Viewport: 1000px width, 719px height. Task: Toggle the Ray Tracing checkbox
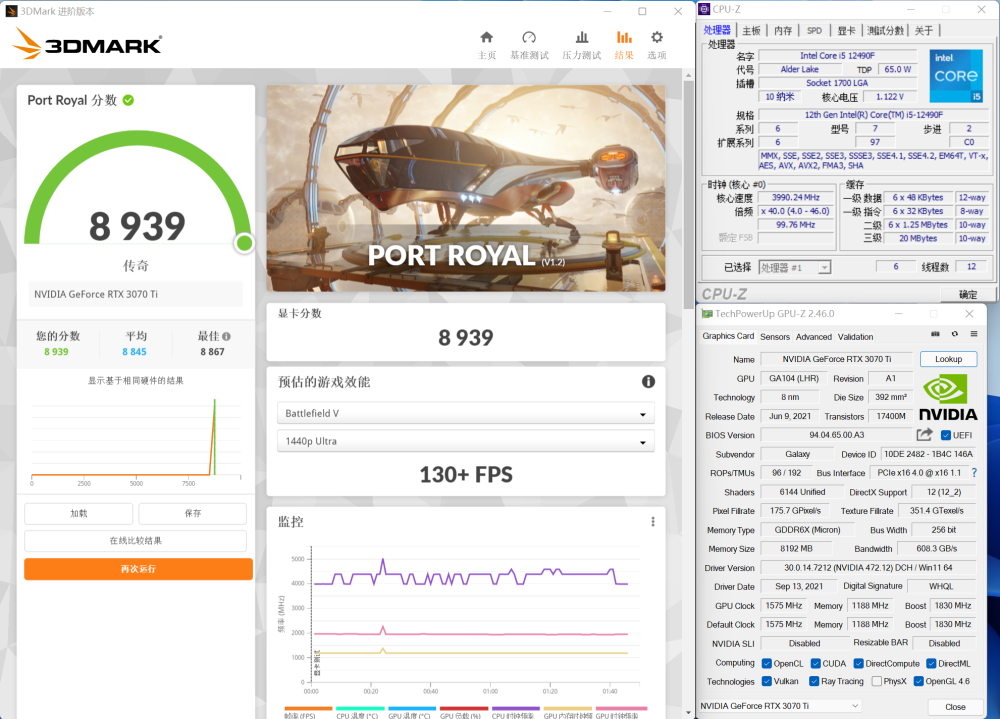pyautogui.click(x=812, y=682)
